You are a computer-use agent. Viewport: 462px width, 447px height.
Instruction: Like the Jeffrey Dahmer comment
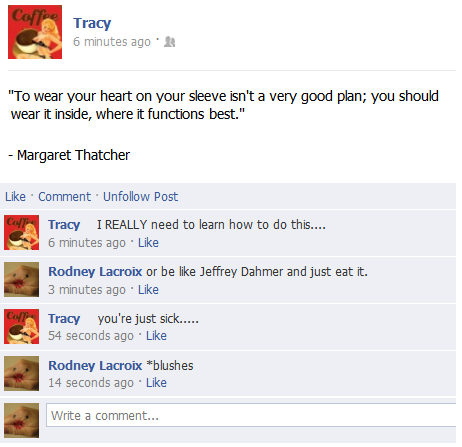tap(148, 290)
